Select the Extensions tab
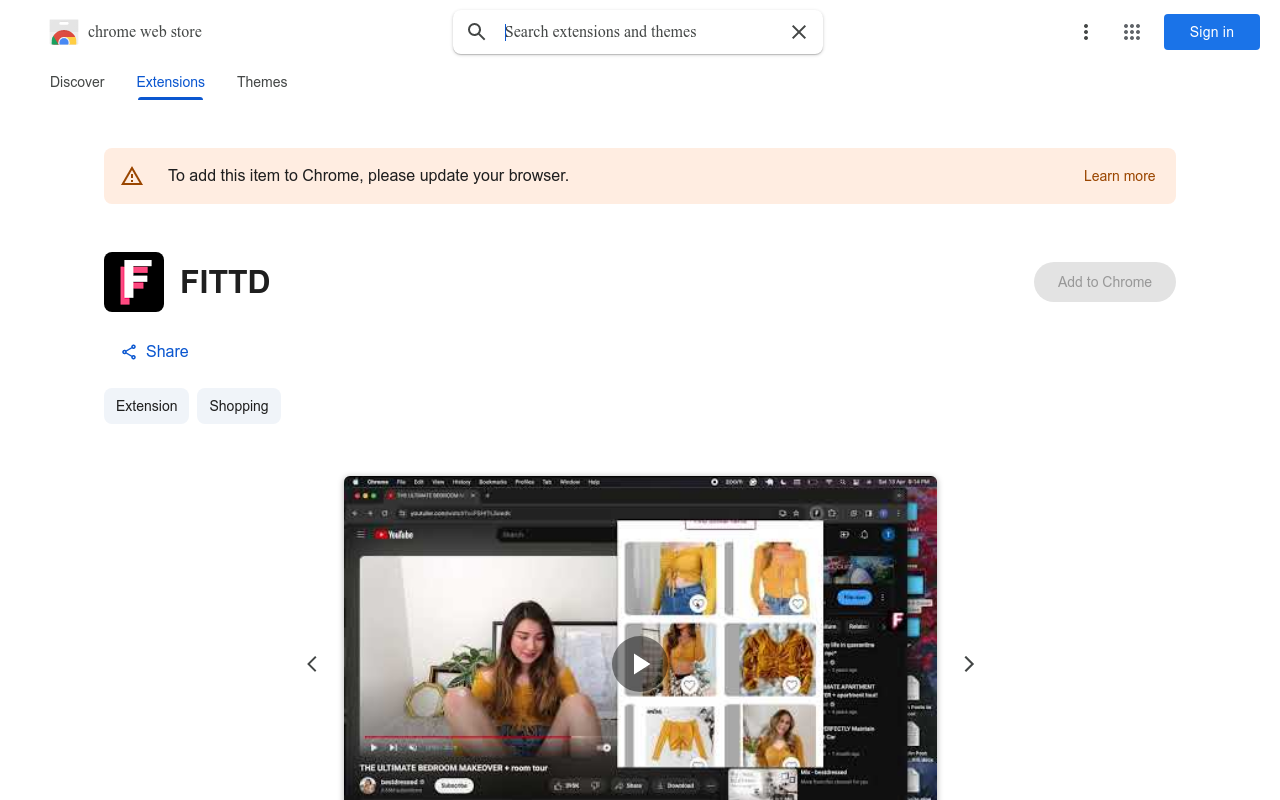1280x800 pixels. [170, 82]
